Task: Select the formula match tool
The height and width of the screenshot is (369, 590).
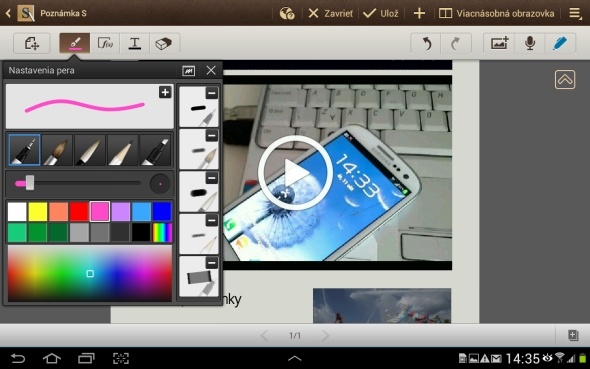Action: click(105, 43)
